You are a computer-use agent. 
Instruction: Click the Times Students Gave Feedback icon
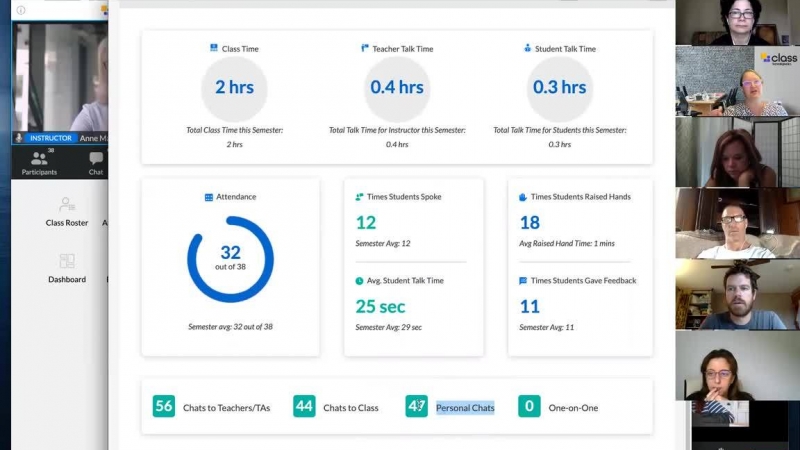523,281
